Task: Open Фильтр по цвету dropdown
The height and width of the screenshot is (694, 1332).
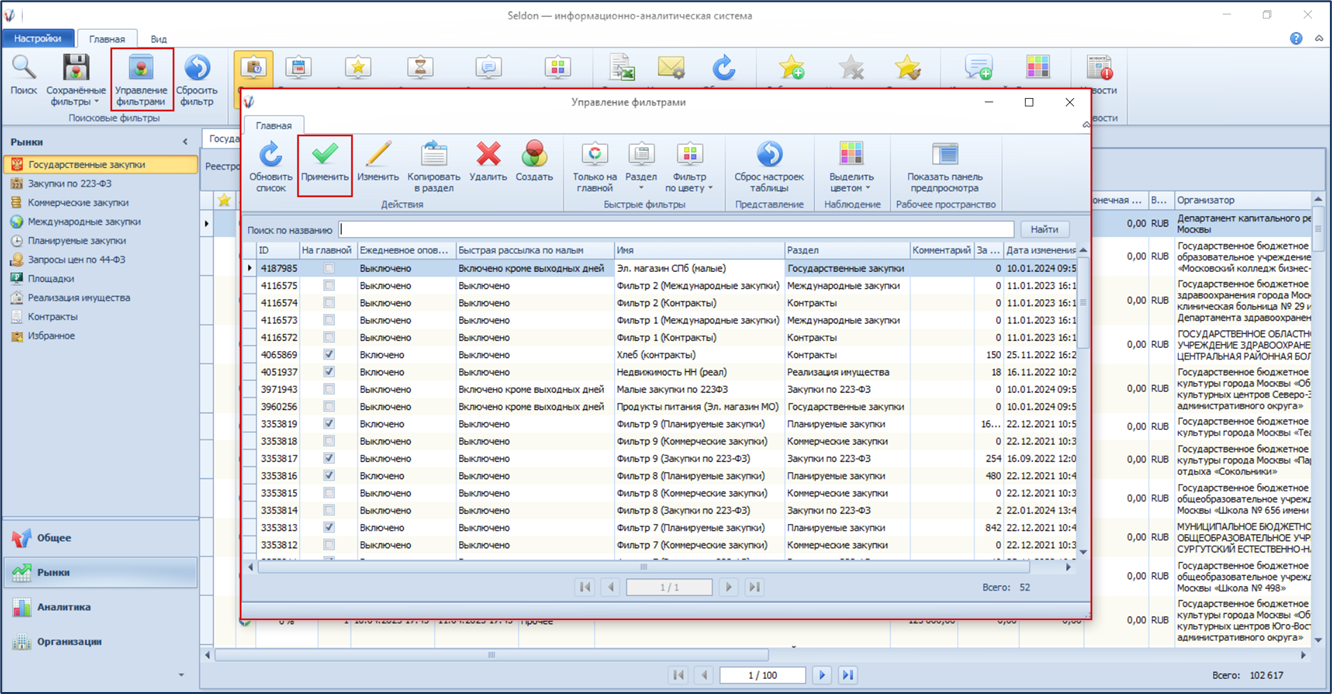Action: click(690, 165)
